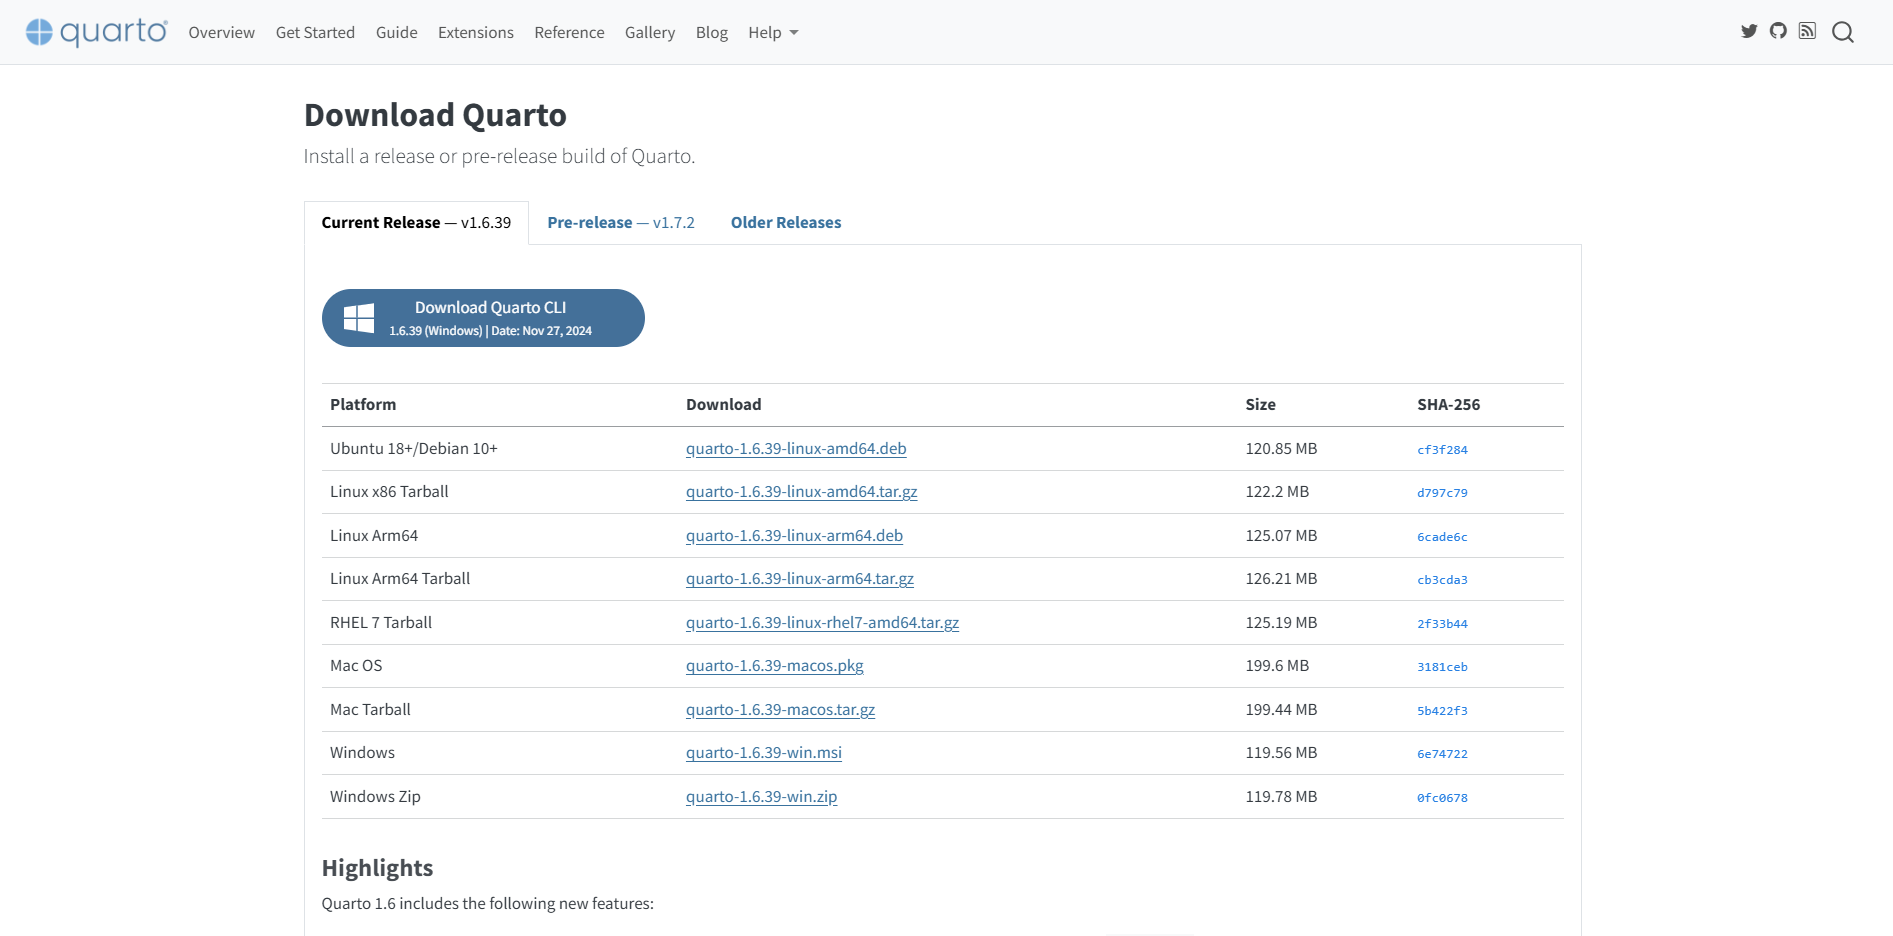Click the 0fc0678 checksum link
Screen dimensions: 1893x936
point(1442,798)
